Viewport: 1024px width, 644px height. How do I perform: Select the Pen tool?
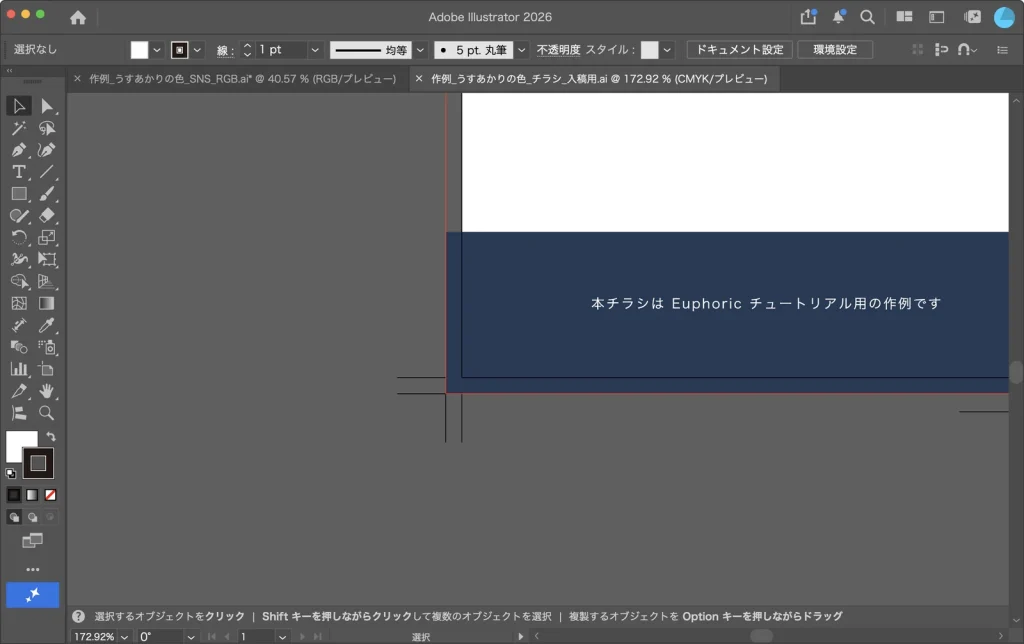(x=19, y=150)
